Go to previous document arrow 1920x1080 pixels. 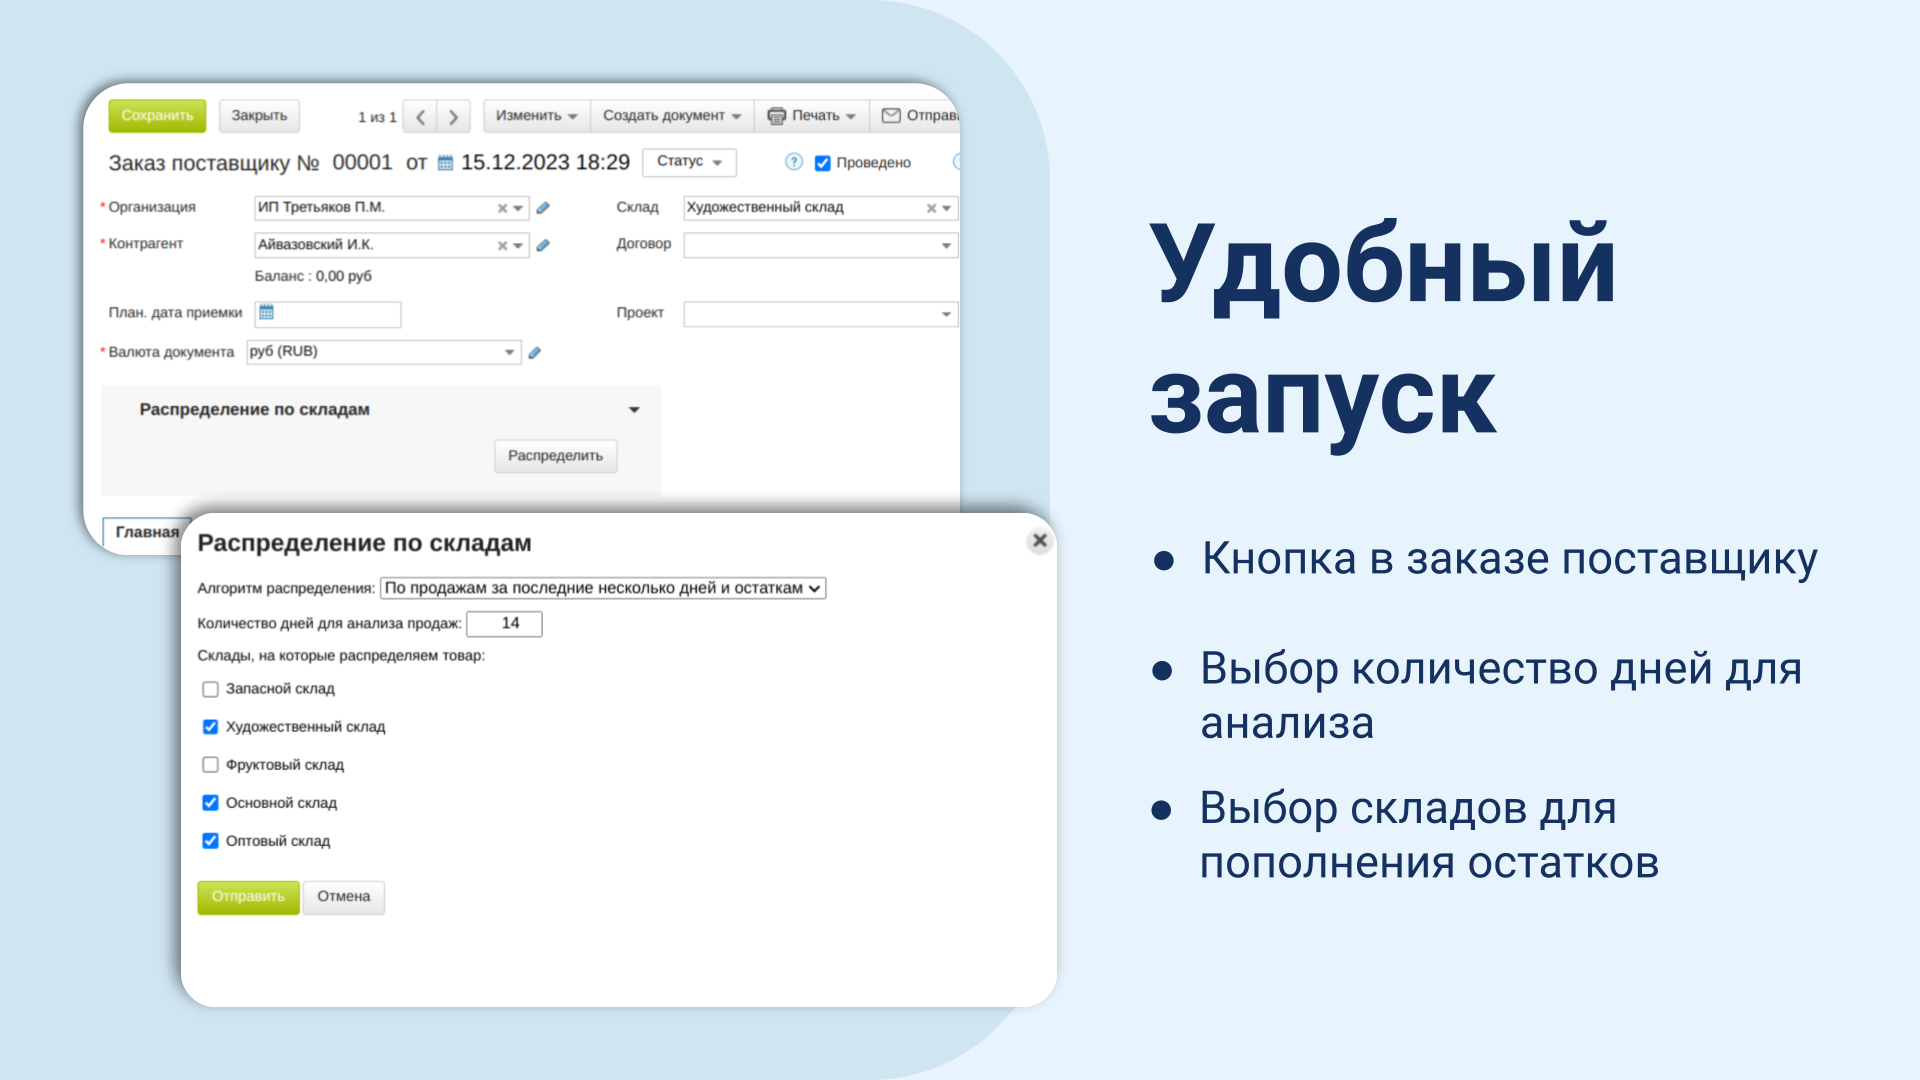tap(421, 117)
